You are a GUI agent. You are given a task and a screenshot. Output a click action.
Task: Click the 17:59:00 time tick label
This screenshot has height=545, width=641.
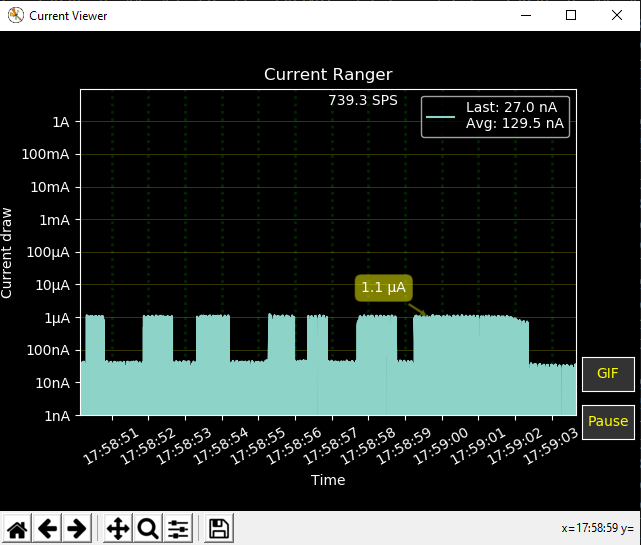[x=440, y=446]
